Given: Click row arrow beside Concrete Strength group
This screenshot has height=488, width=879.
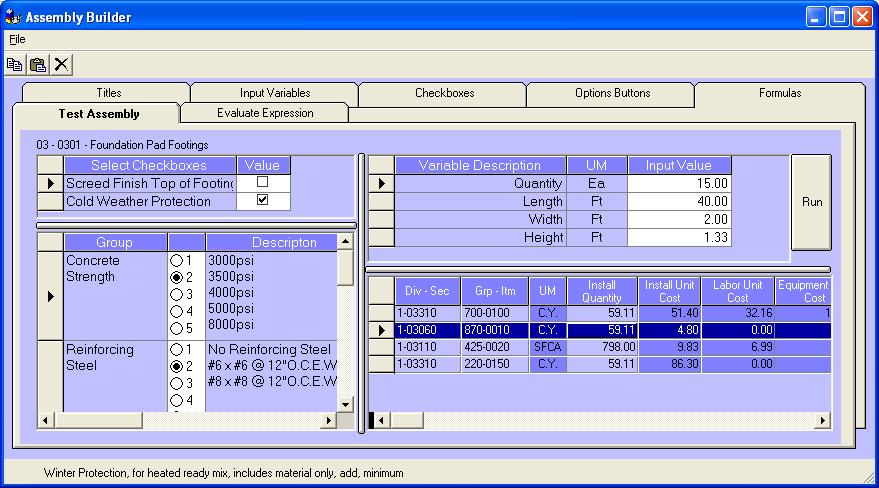Looking at the screenshot, I should (x=50, y=296).
